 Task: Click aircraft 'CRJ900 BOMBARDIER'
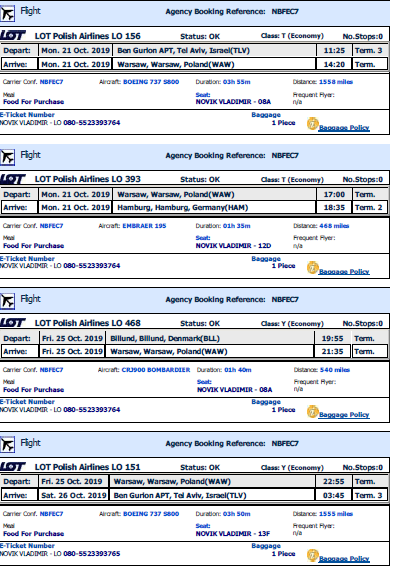(156, 370)
